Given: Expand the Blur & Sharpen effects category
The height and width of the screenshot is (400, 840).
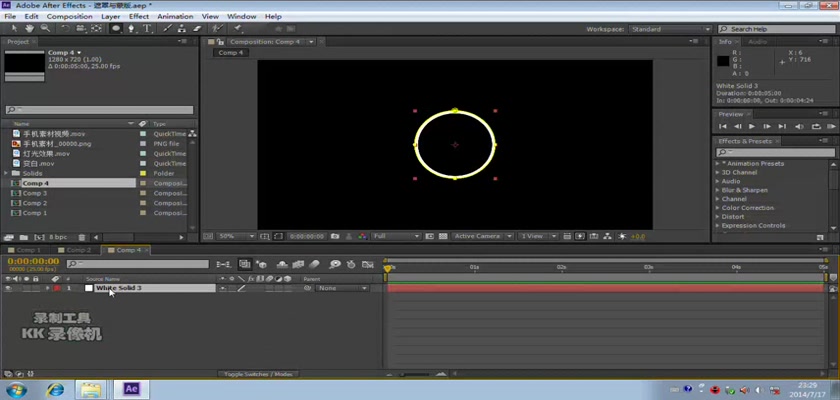Looking at the screenshot, I should pos(717,190).
